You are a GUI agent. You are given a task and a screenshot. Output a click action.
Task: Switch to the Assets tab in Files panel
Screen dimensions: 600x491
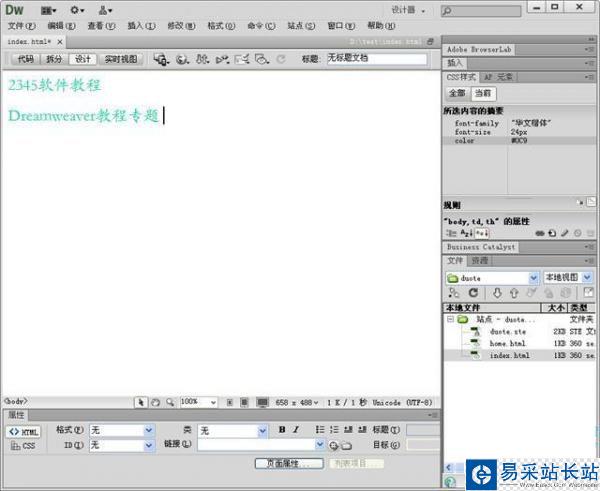click(479, 261)
